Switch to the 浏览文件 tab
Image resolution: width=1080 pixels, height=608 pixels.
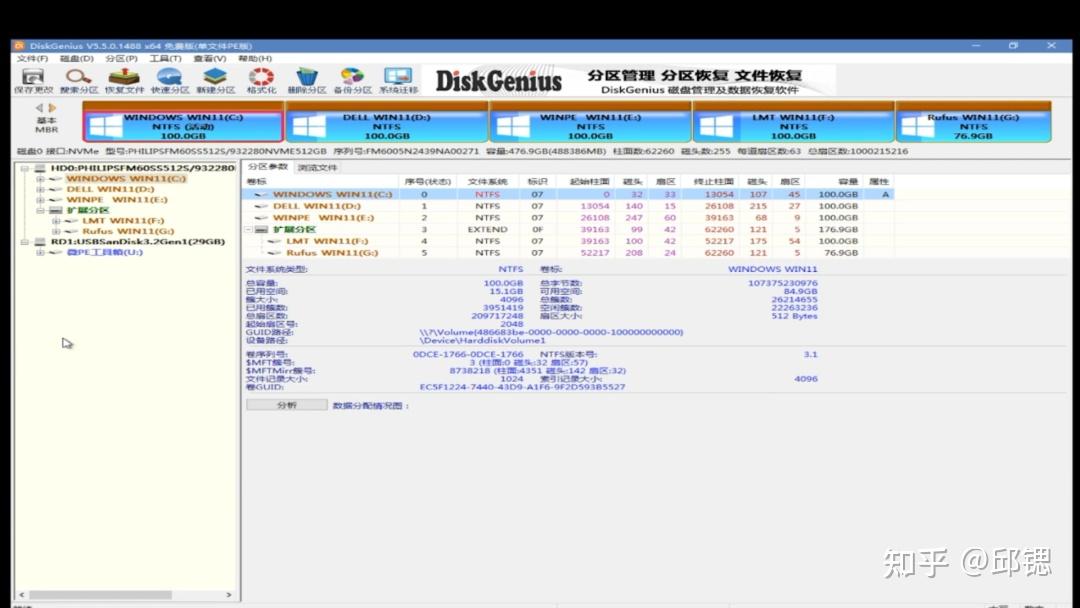pyautogui.click(x=317, y=167)
